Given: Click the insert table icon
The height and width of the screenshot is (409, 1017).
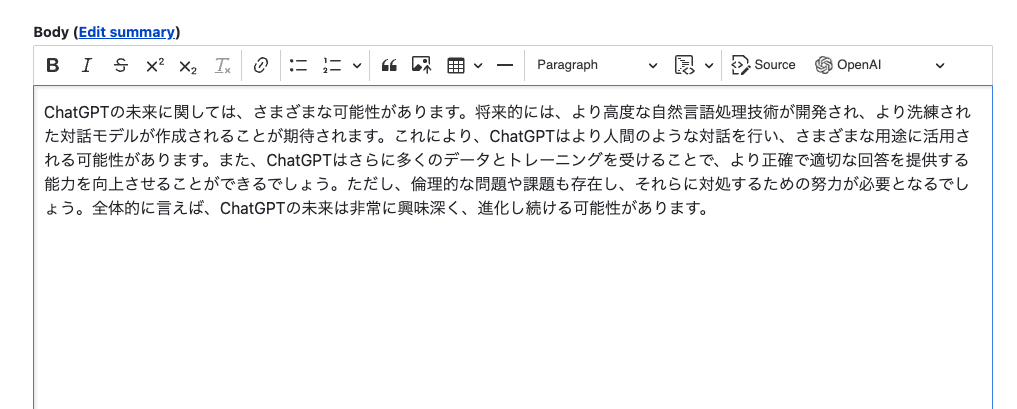Looking at the screenshot, I should (x=456, y=65).
